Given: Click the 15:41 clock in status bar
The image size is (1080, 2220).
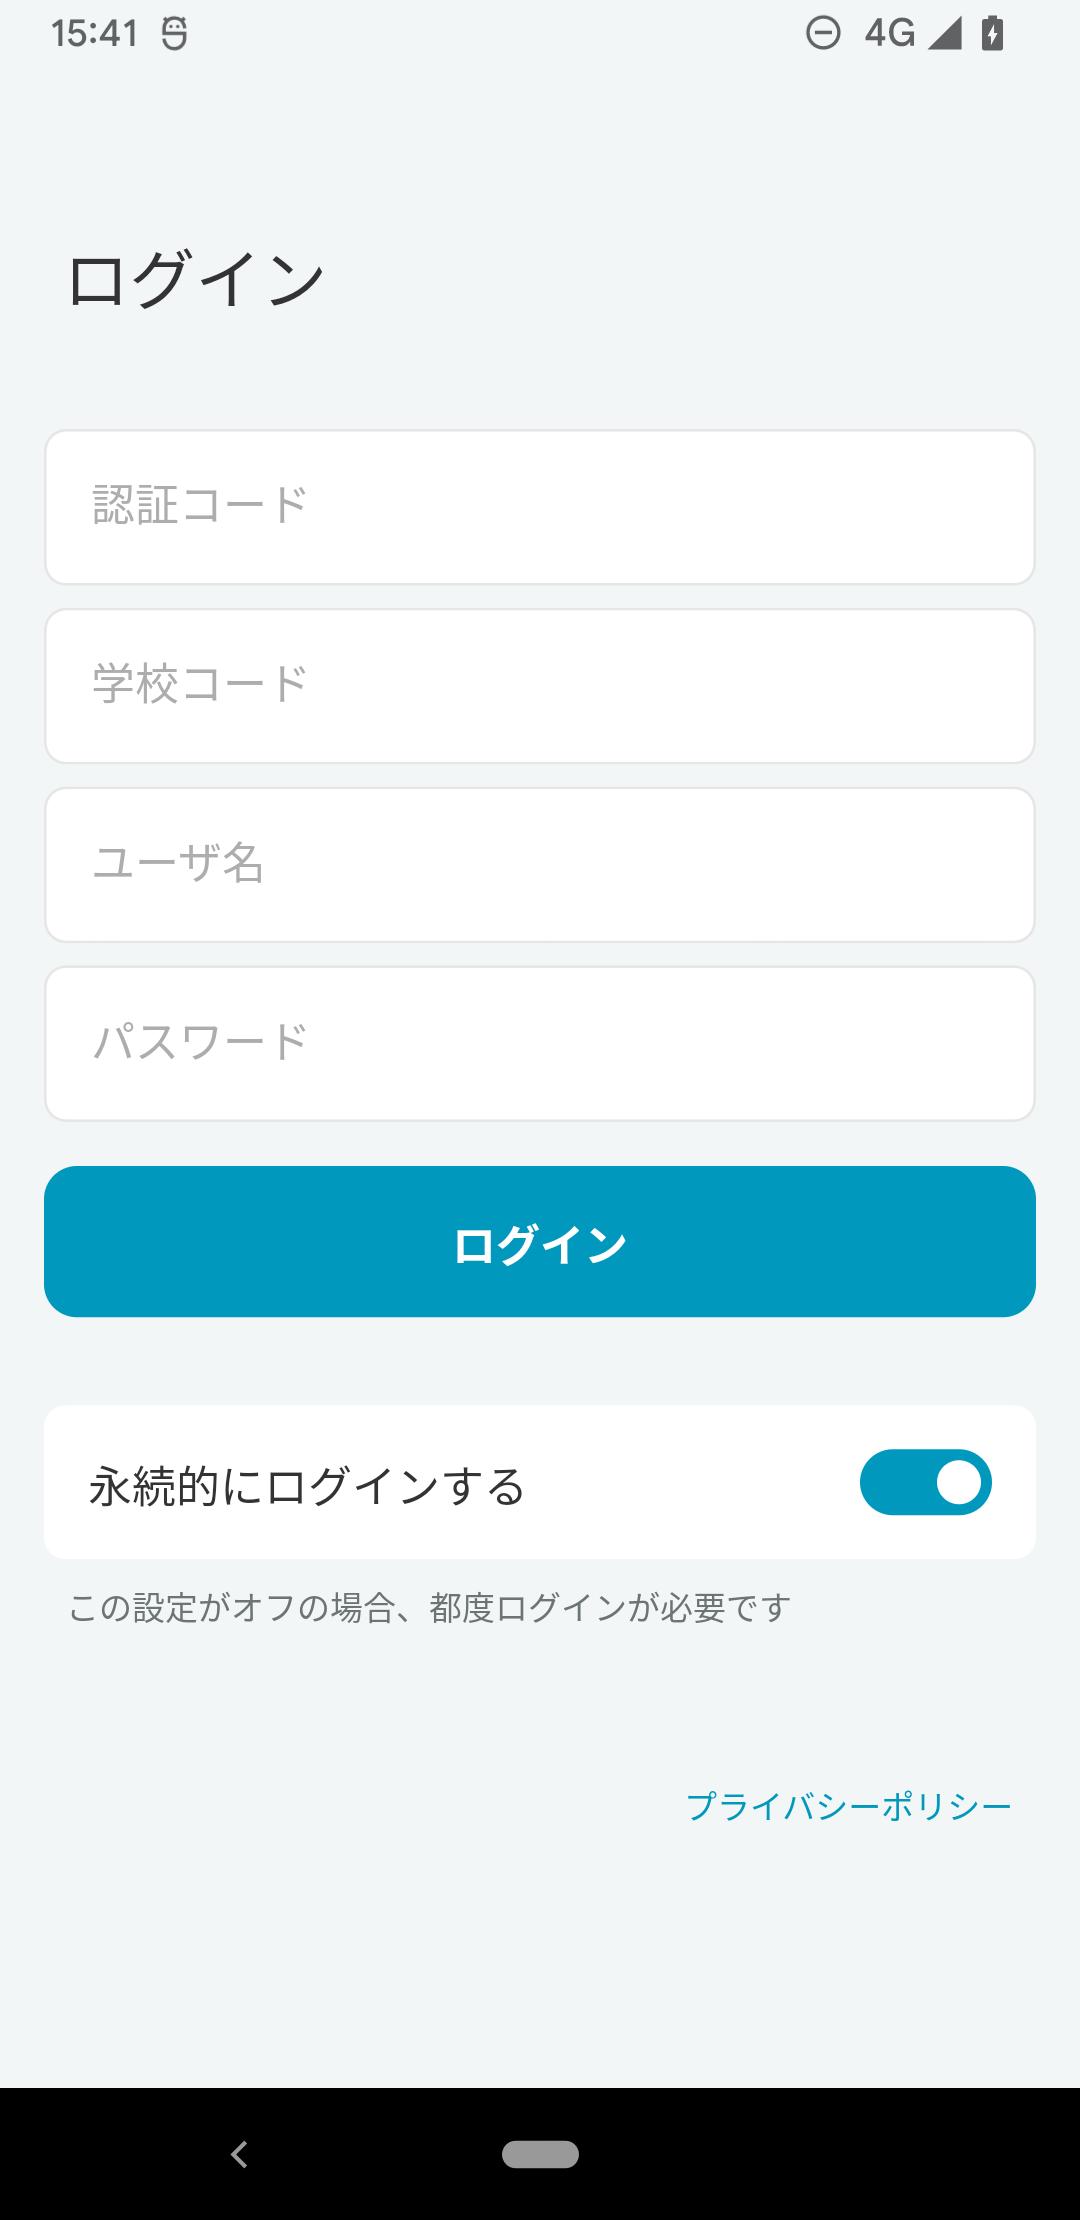Looking at the screenshot, I should [x=94, y=34].
